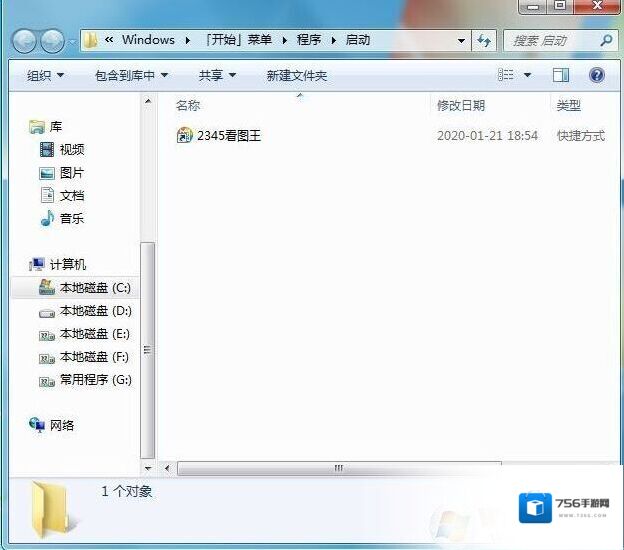This screenshot has width=624, height=550.
Task: Open the 组织 dropdown menu
Action: pyautogui.click(x=45, y=75)
